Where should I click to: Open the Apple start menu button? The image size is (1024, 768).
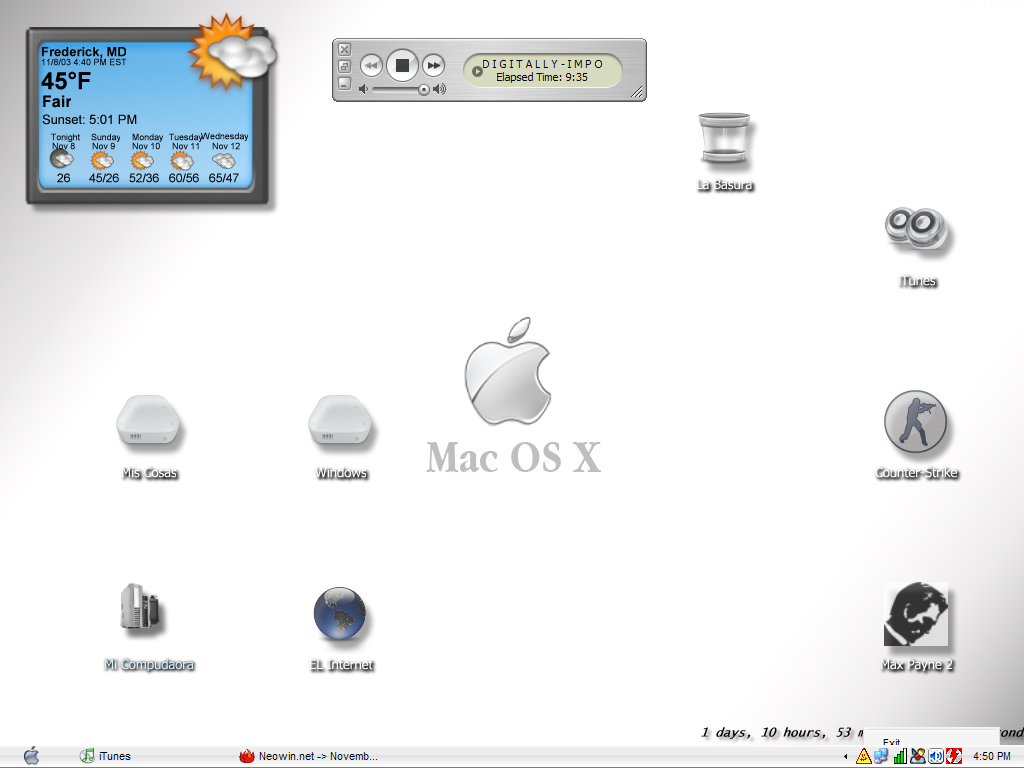31,756
